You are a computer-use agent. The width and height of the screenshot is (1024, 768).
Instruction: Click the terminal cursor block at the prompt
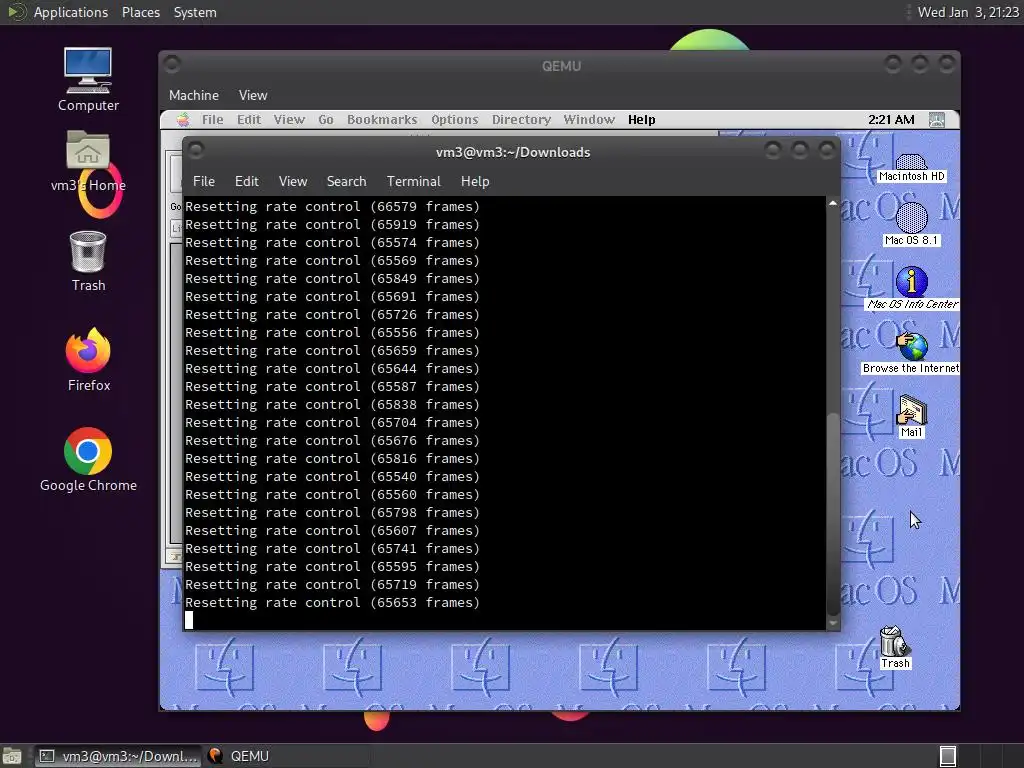pyautogui.click(x=189, y=620)
